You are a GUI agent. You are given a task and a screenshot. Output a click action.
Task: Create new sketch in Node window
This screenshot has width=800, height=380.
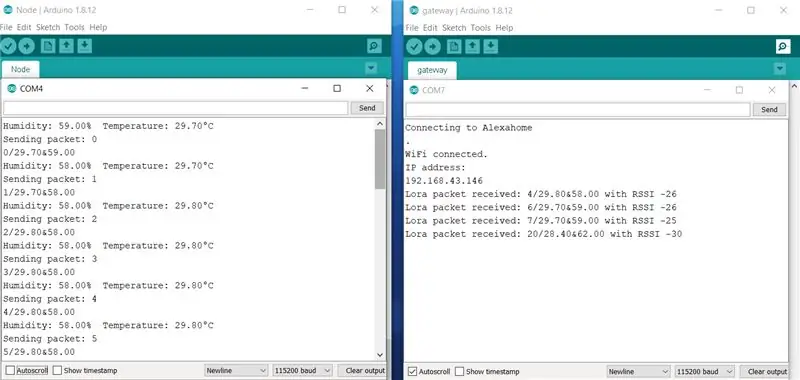(48, 46)
